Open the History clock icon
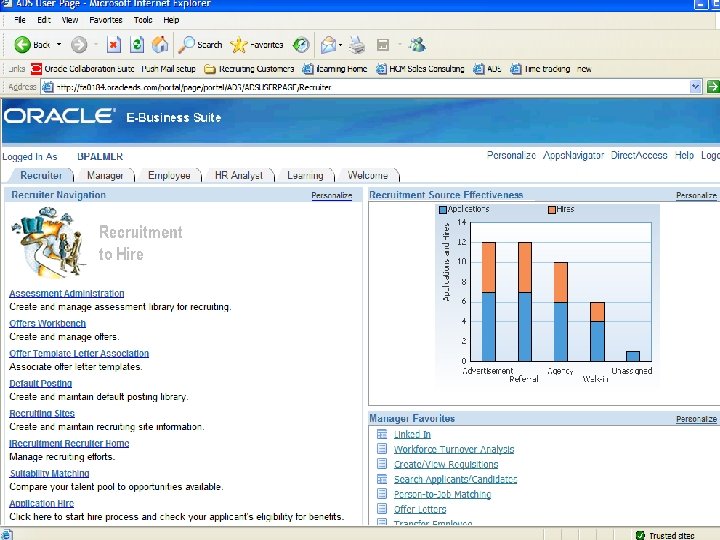This screenshot has height=540, width=720. pos(301,45)
